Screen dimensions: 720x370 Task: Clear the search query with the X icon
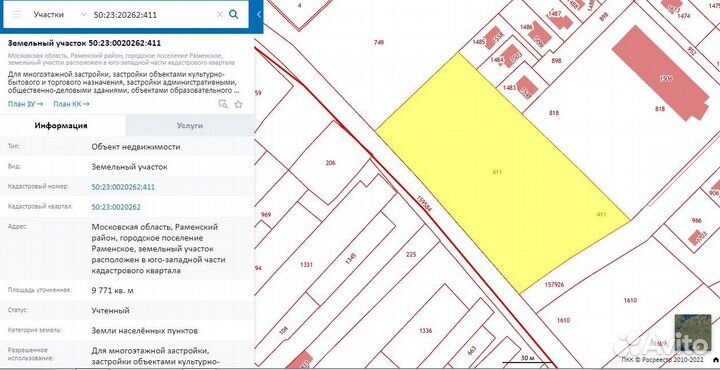(219, 15)
